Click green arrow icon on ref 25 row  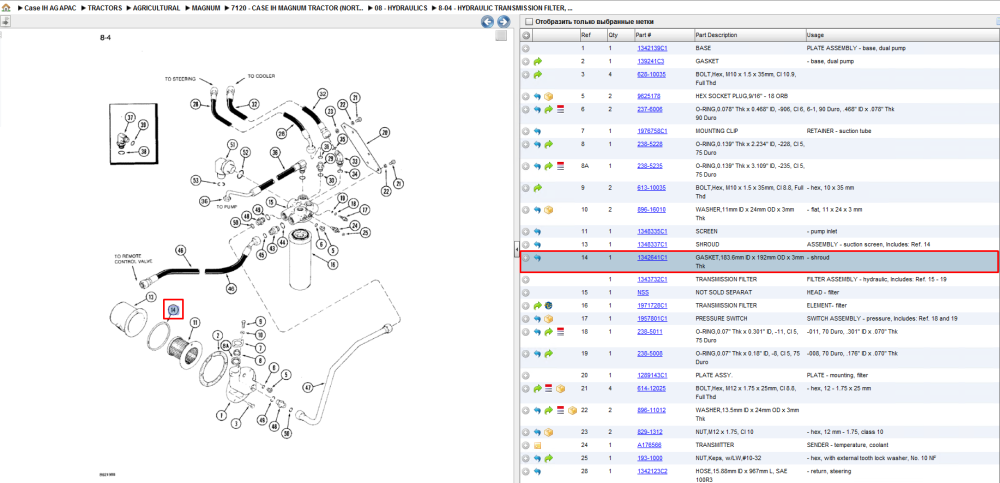(x=548, y=458)
